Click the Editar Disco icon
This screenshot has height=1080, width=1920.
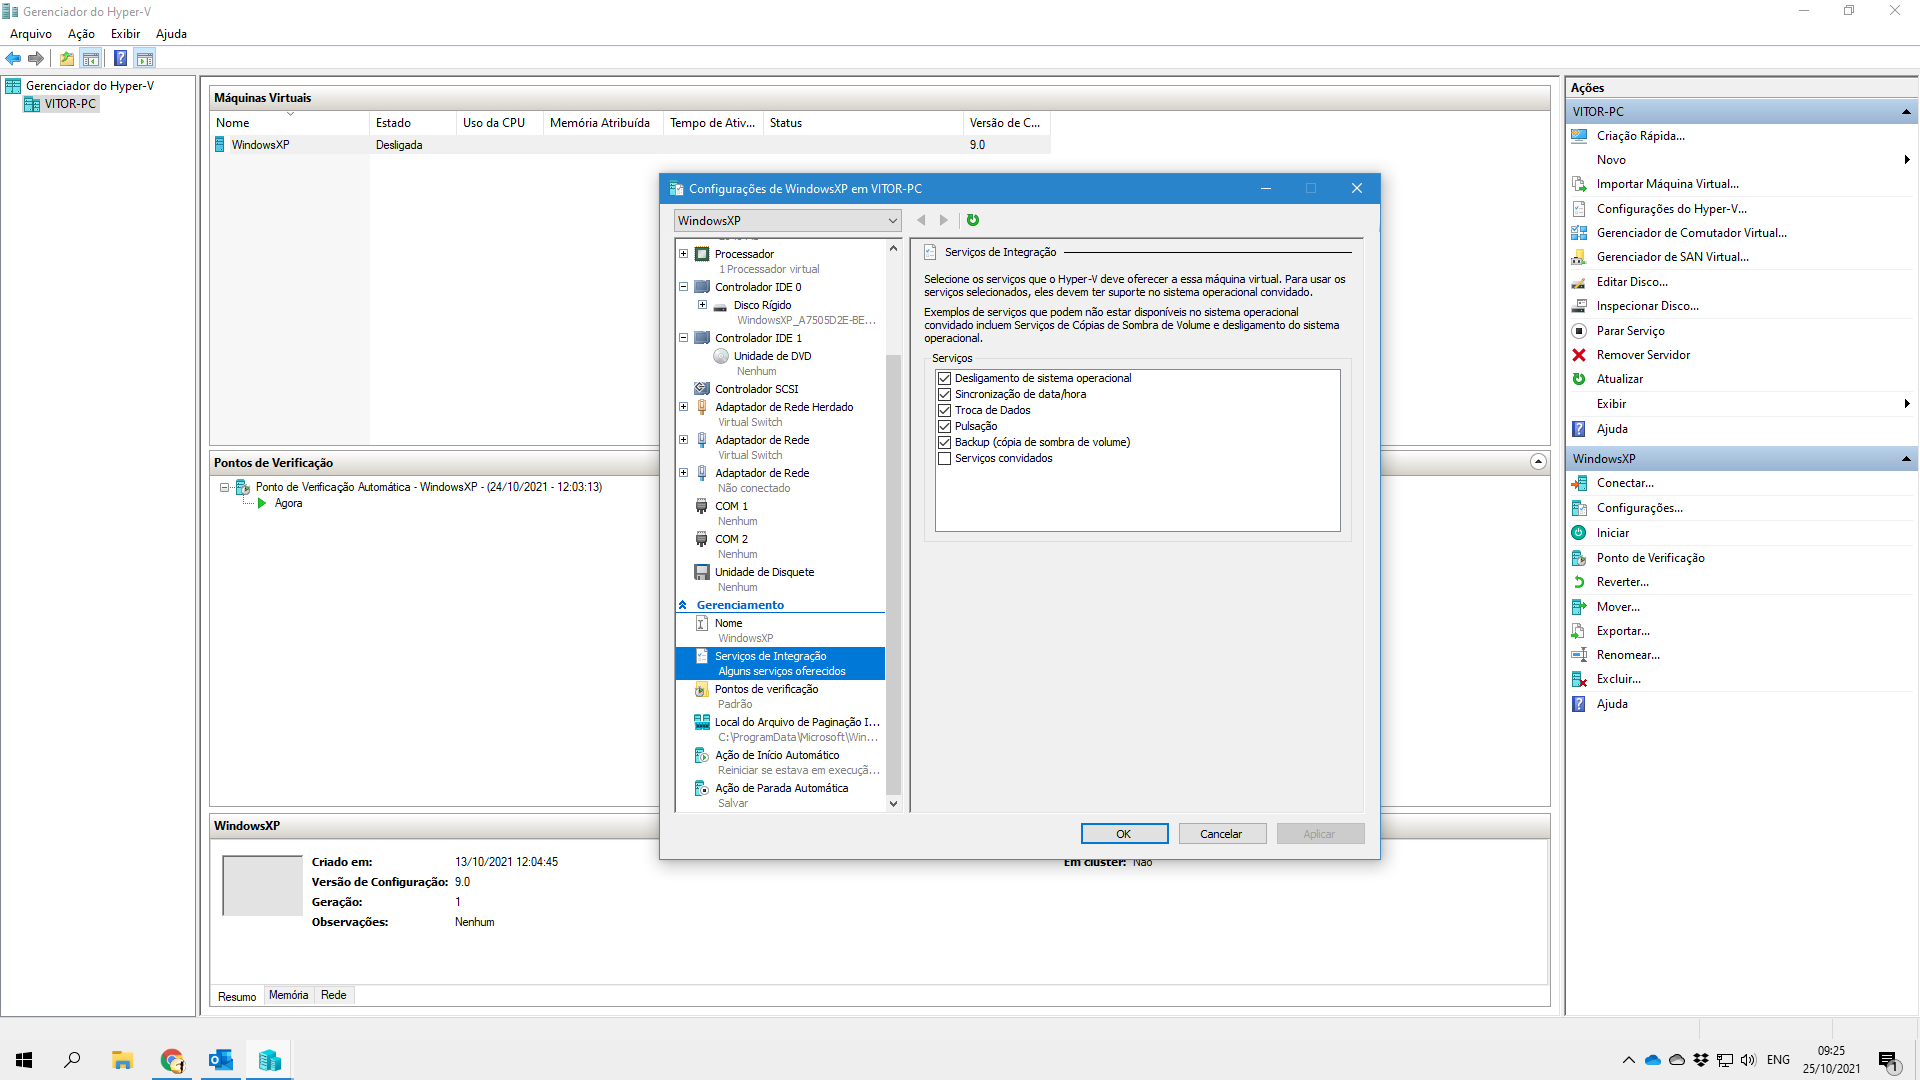click(1579, 282)
